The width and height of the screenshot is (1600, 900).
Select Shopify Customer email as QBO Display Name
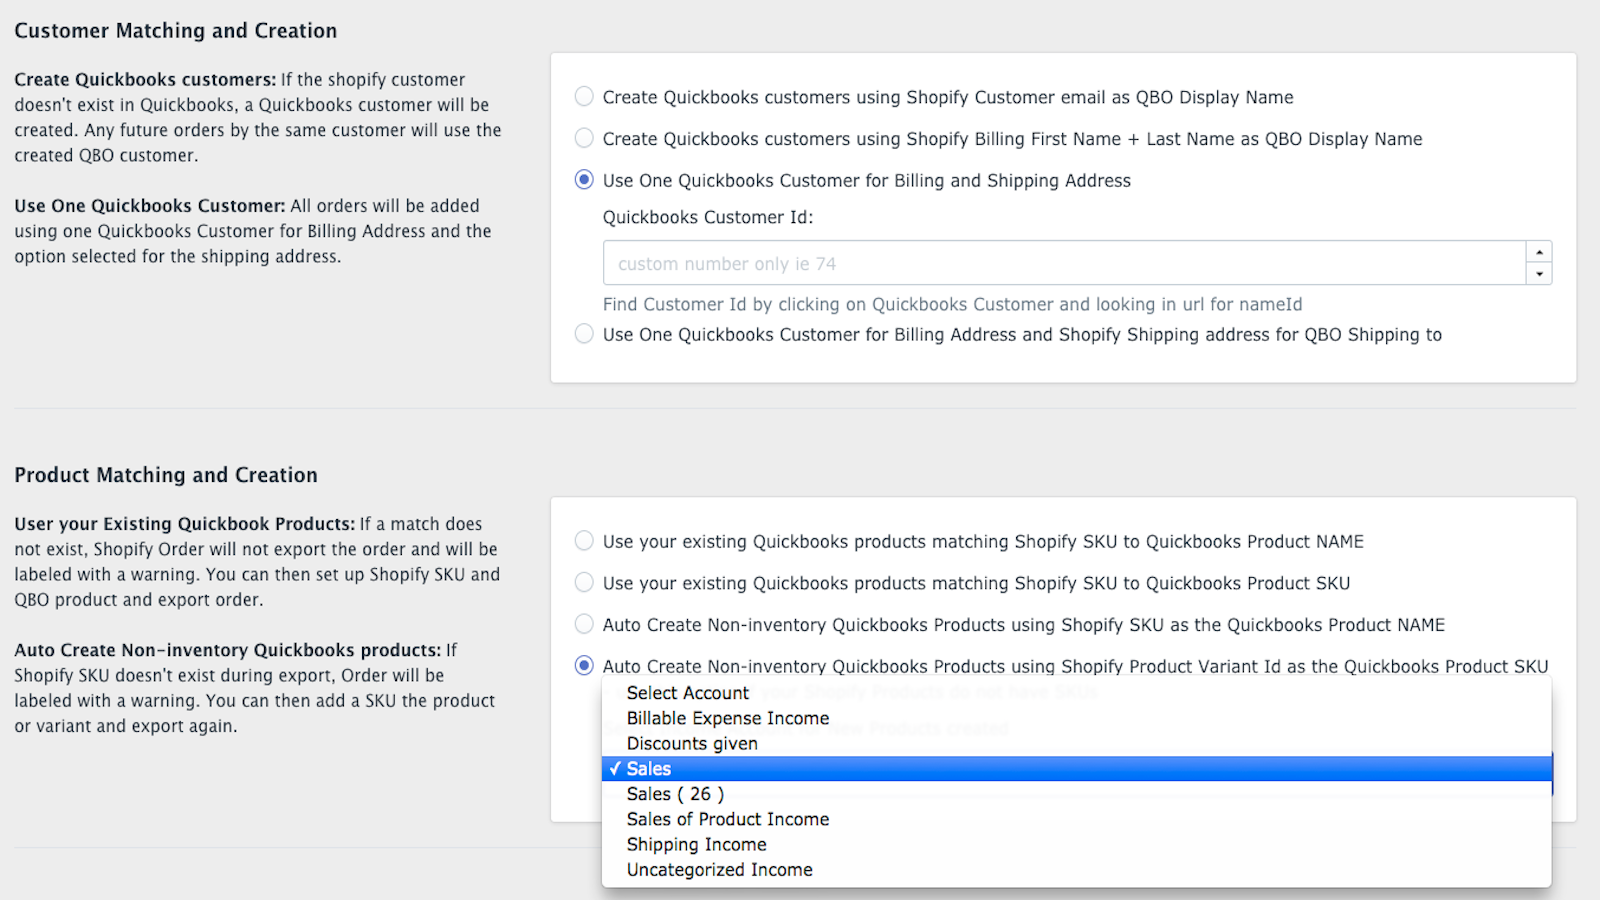pyautogui.click(x=584, y=97)
